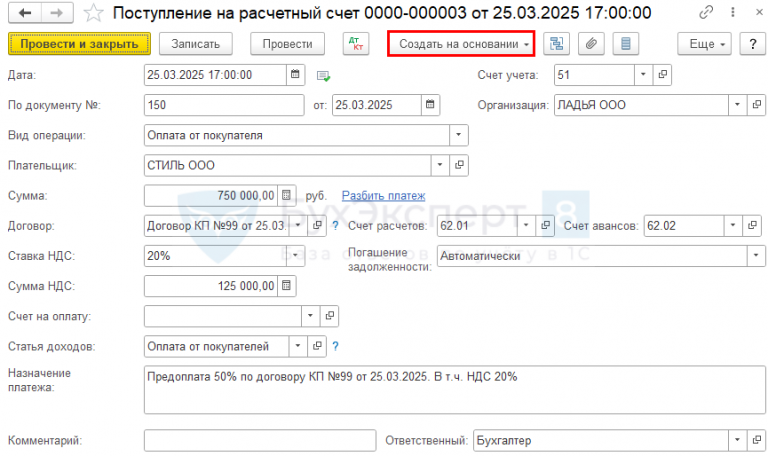The width and height of the screenshot is (768, 456).
Task: Open Еще menu
Action: click(x=704, y=44)
